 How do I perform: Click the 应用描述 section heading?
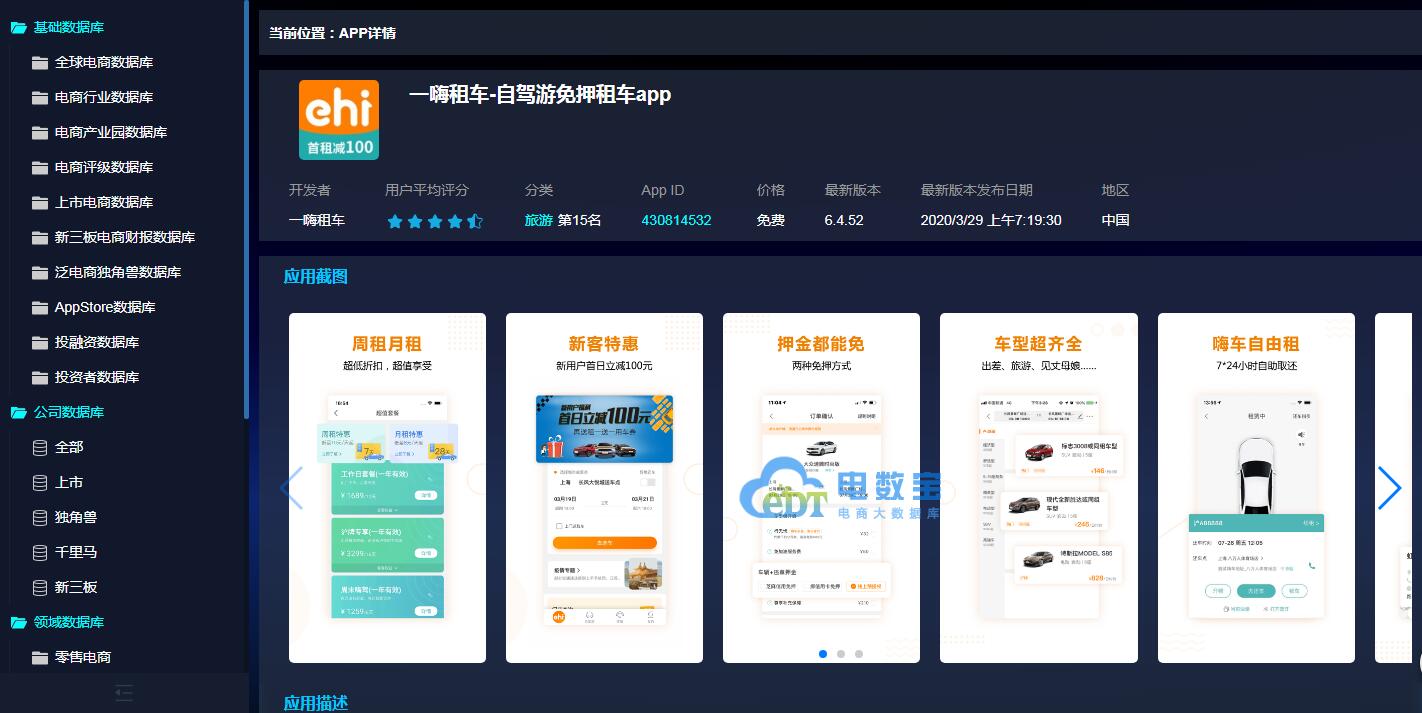click(x=316, y=703)
